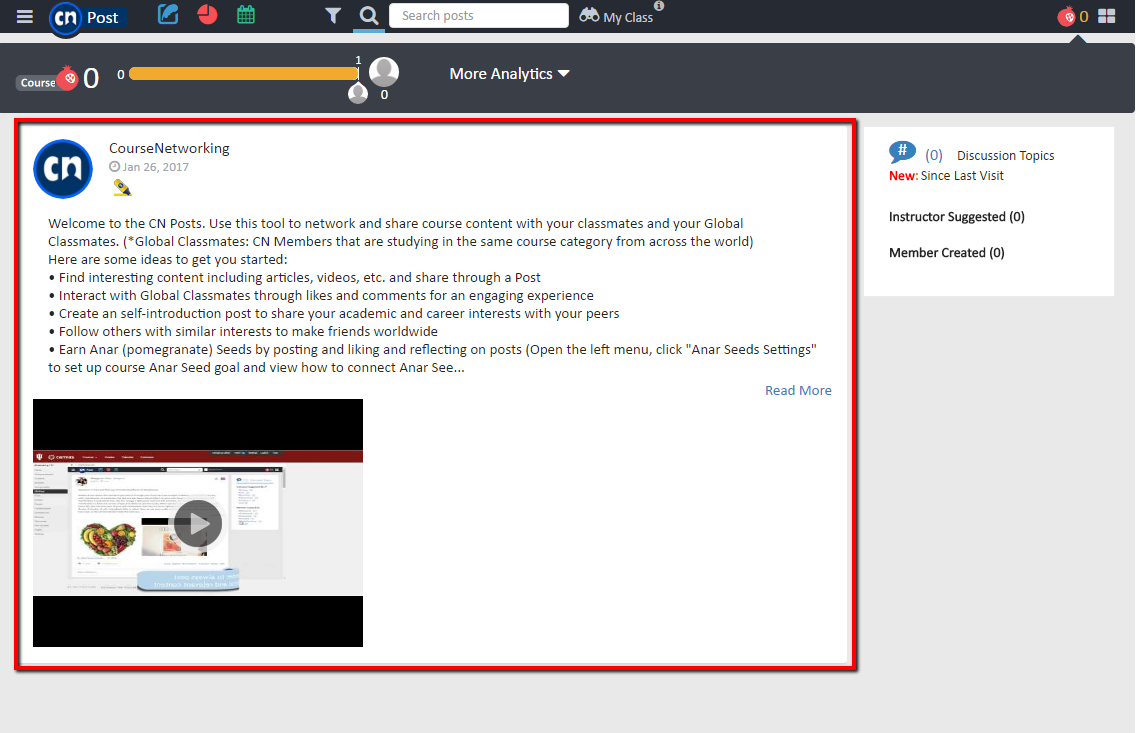Open the CourseNetworking author name
Screen dimensions: 1138x733
tap(169, 148)
